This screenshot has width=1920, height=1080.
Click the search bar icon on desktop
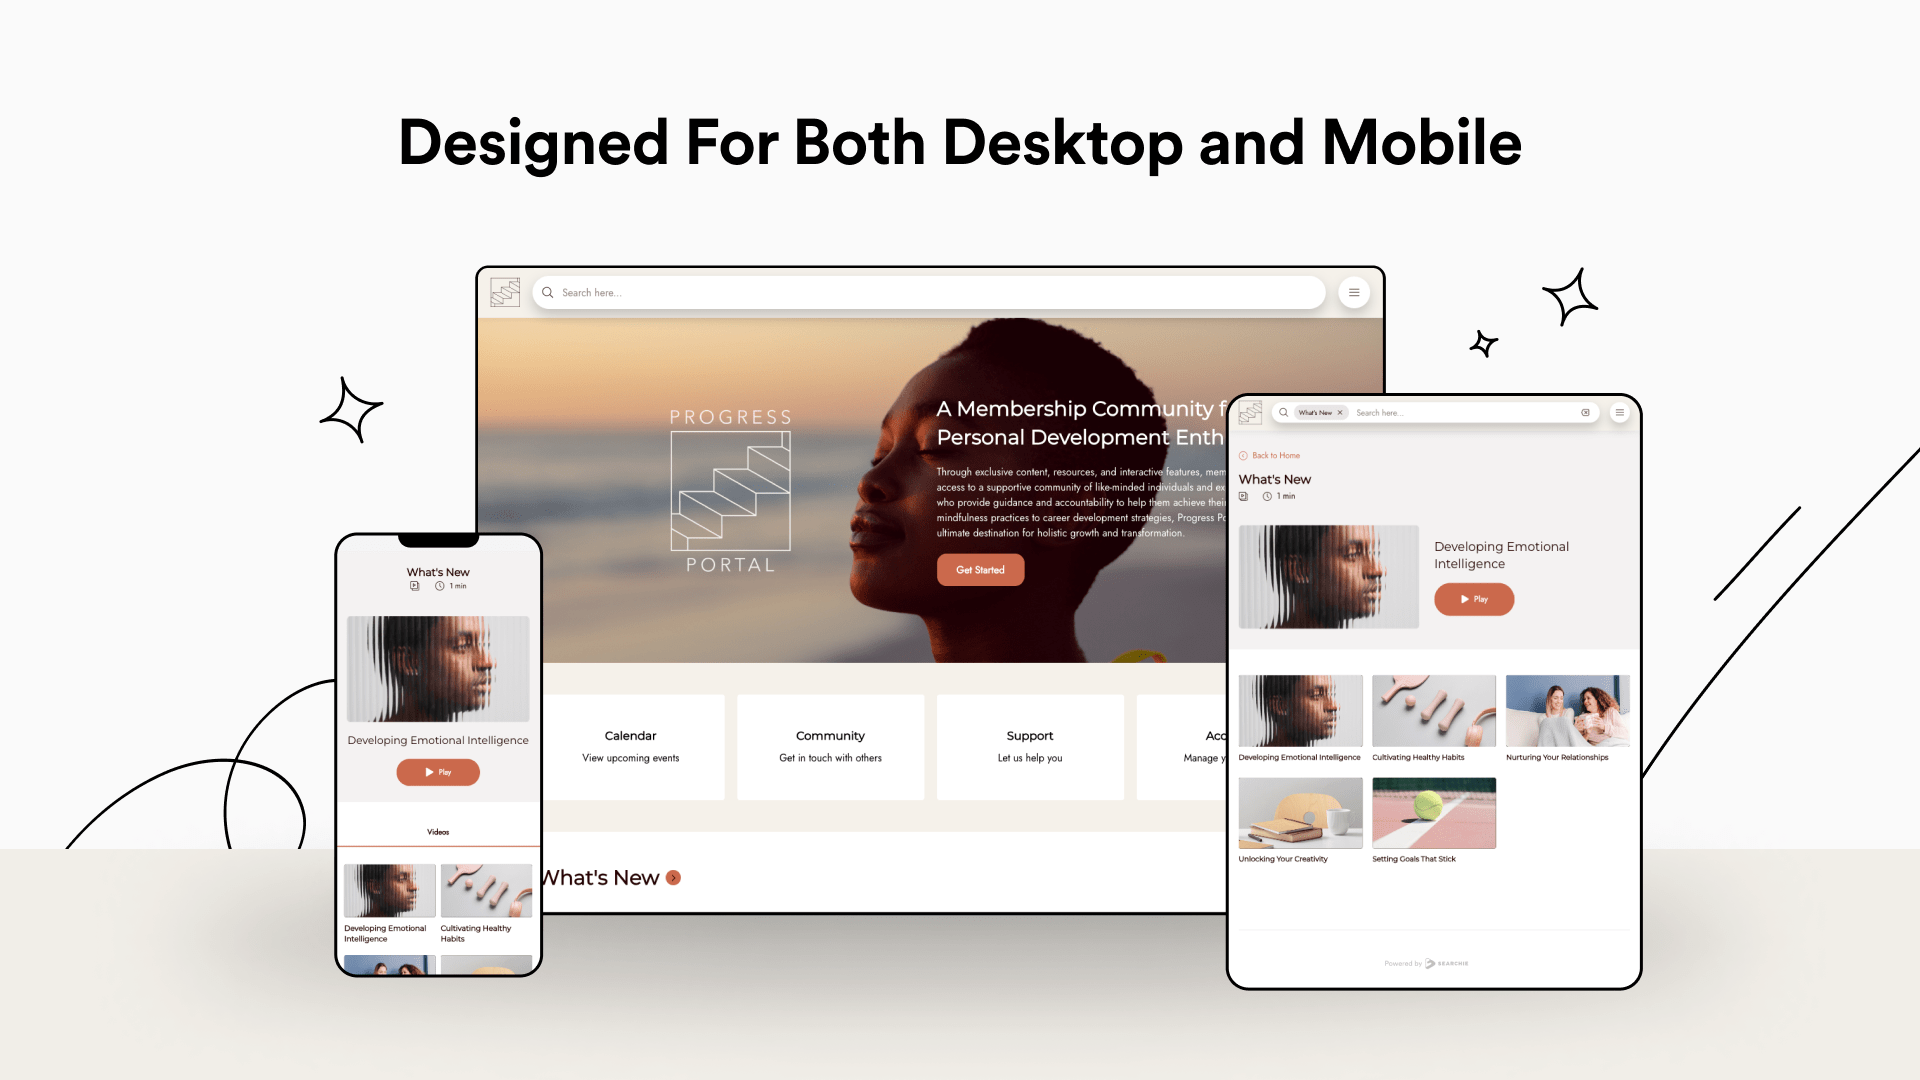coord(549,291)
